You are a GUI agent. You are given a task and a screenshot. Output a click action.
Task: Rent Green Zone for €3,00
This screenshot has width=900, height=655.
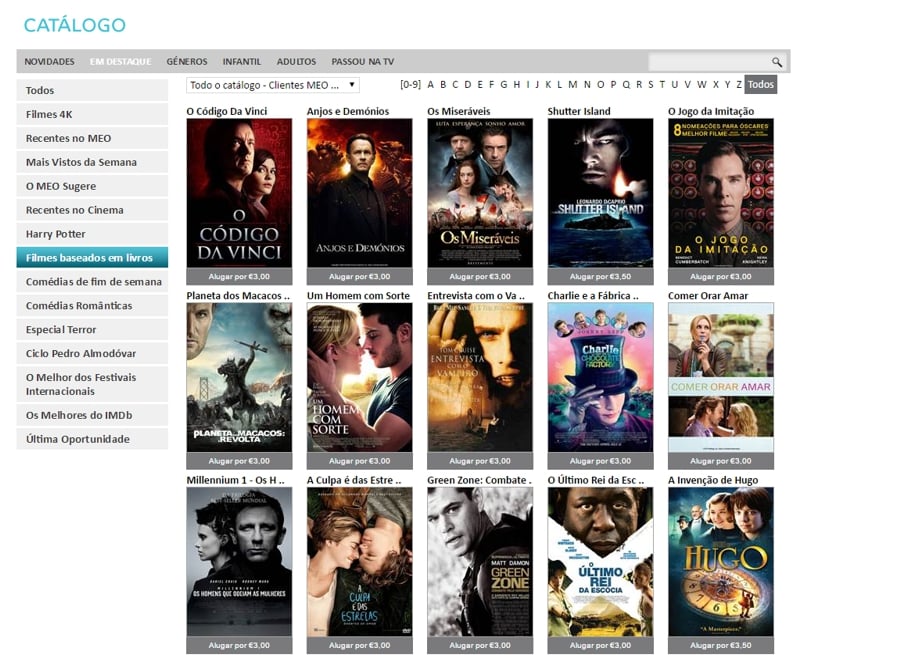click(x=480, y=645)
